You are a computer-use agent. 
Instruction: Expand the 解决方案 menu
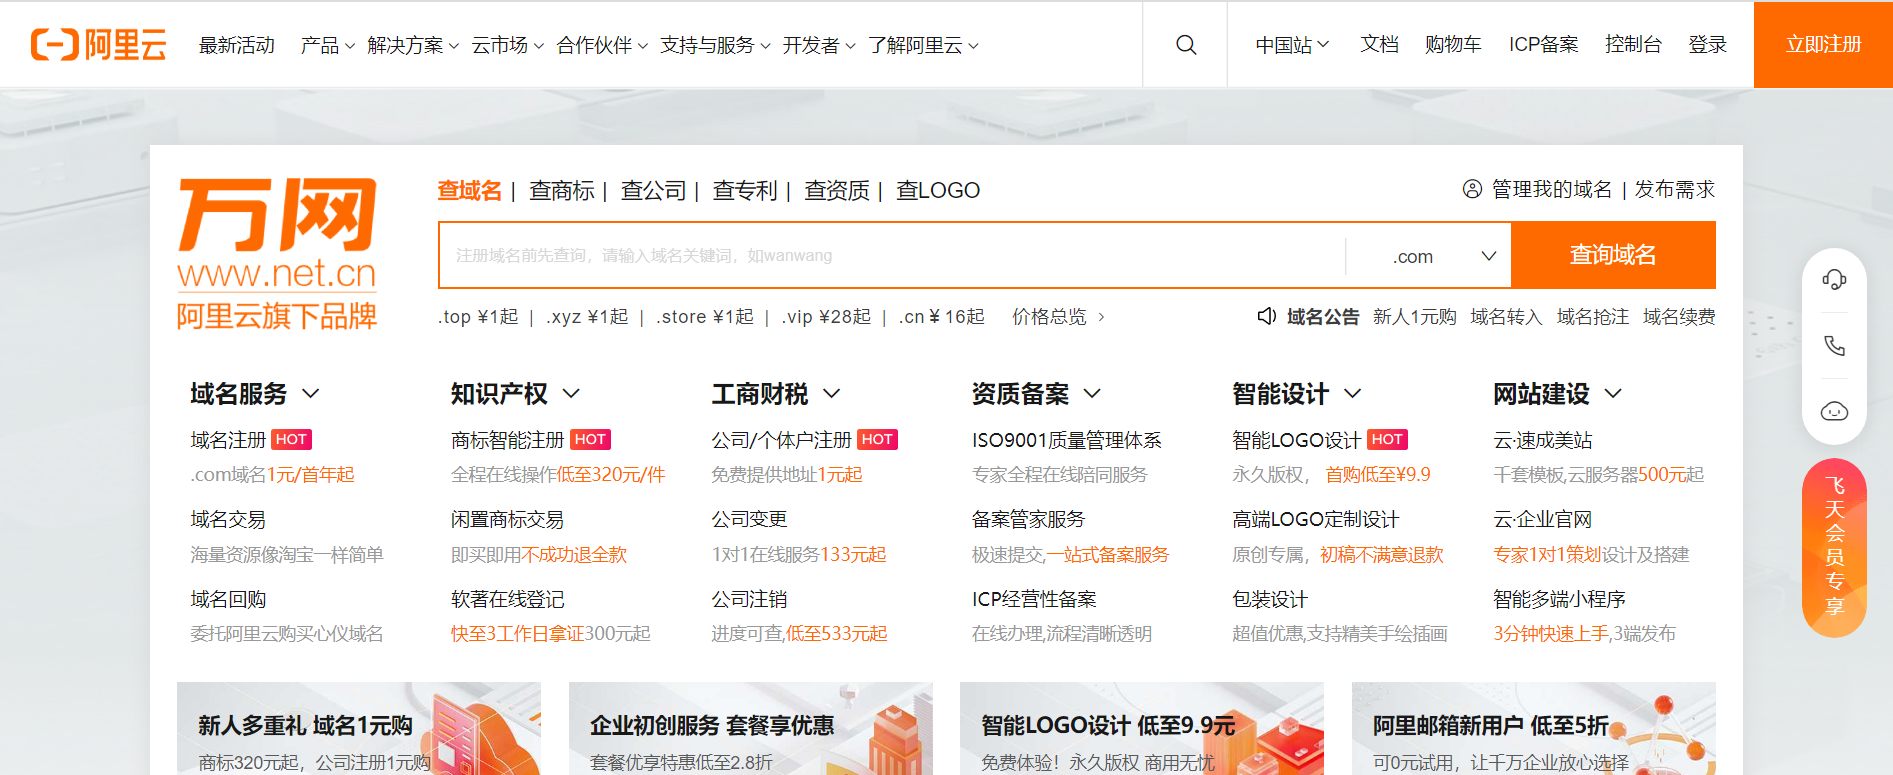point(413,45)
